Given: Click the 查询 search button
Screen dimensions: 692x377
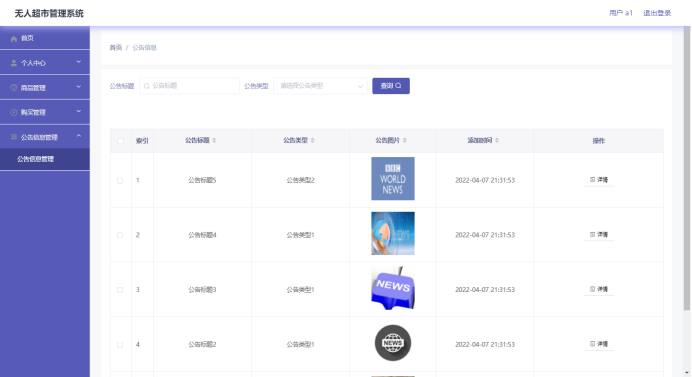Looking at the screenshot, I should click(391, 86).
